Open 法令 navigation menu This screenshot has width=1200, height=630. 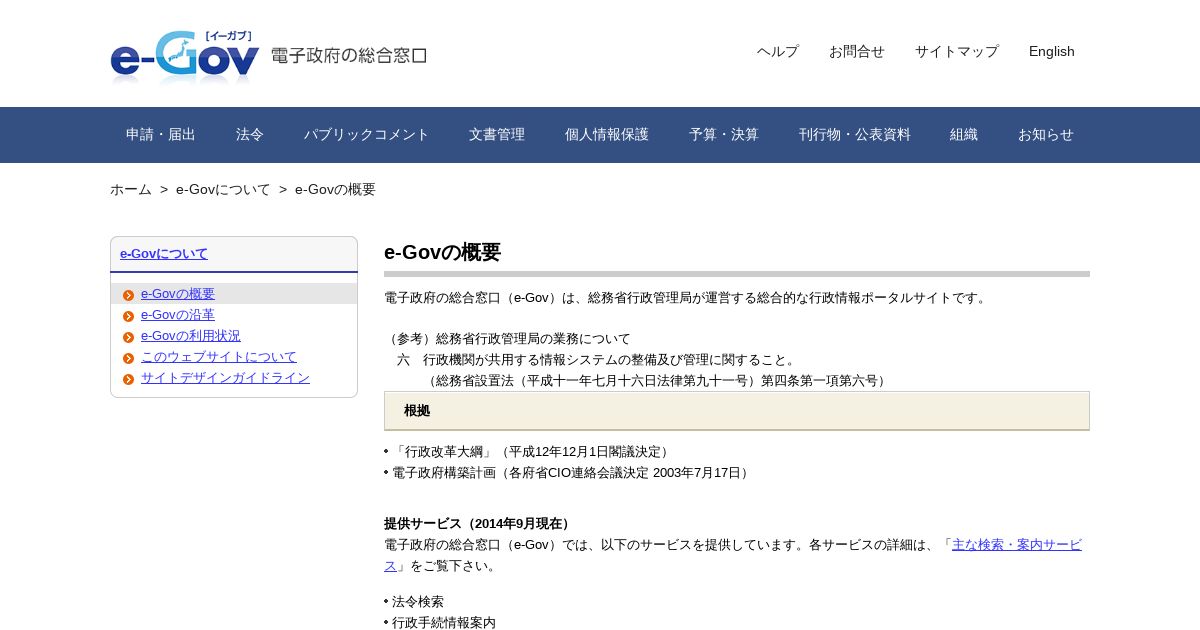(250, 134)
